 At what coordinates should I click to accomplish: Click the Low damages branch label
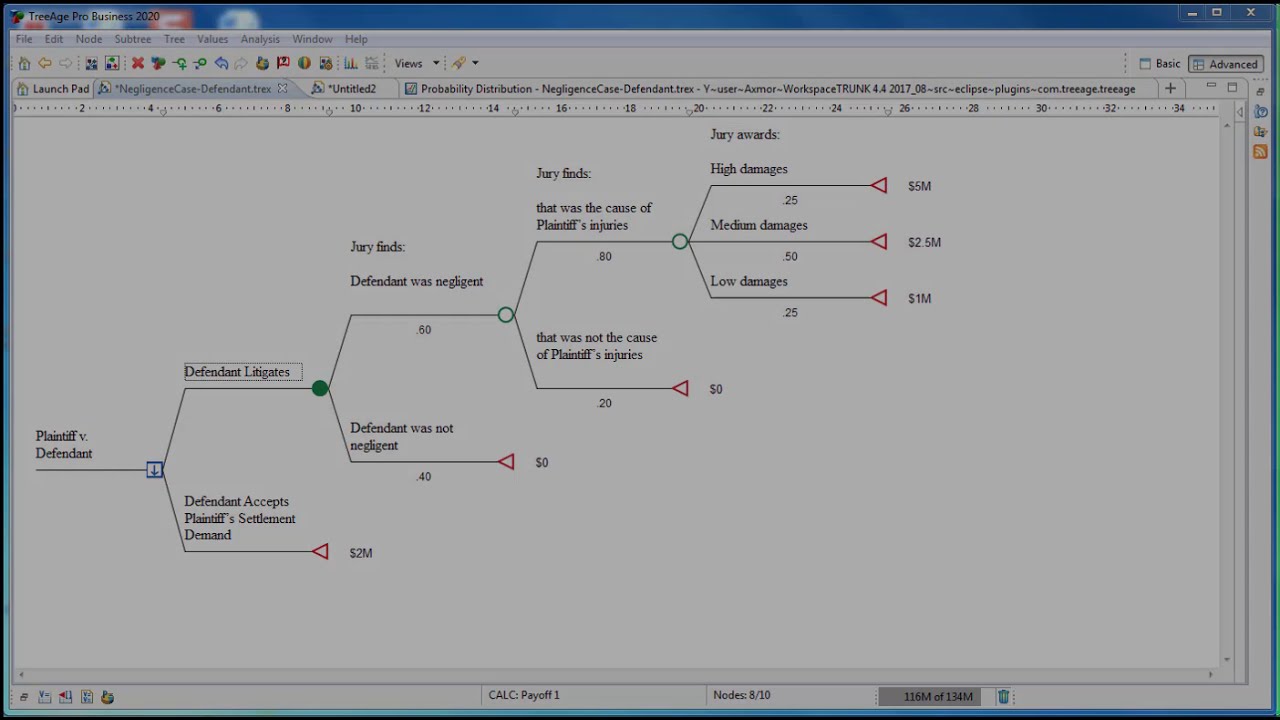[x=749, y=281]
